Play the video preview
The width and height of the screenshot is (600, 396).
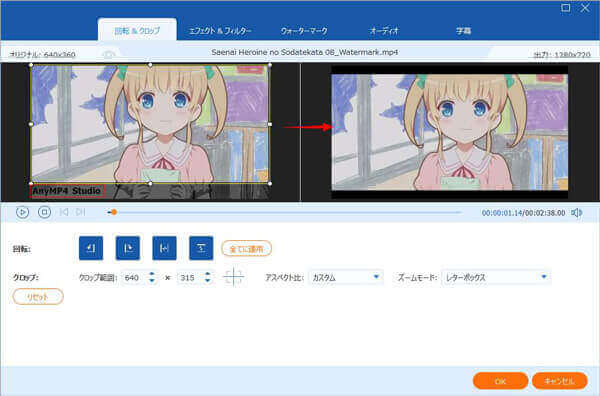click(x=23, y=212)
